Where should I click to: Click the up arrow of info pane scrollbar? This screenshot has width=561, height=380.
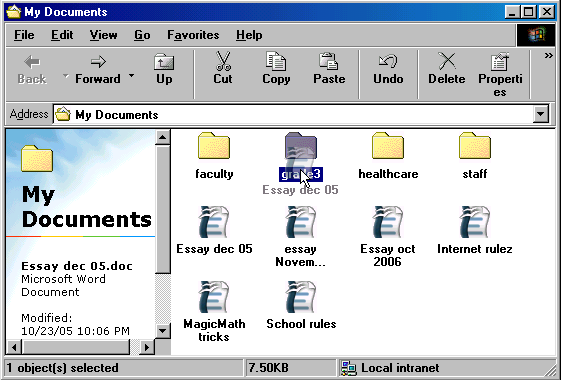[163, 137]
